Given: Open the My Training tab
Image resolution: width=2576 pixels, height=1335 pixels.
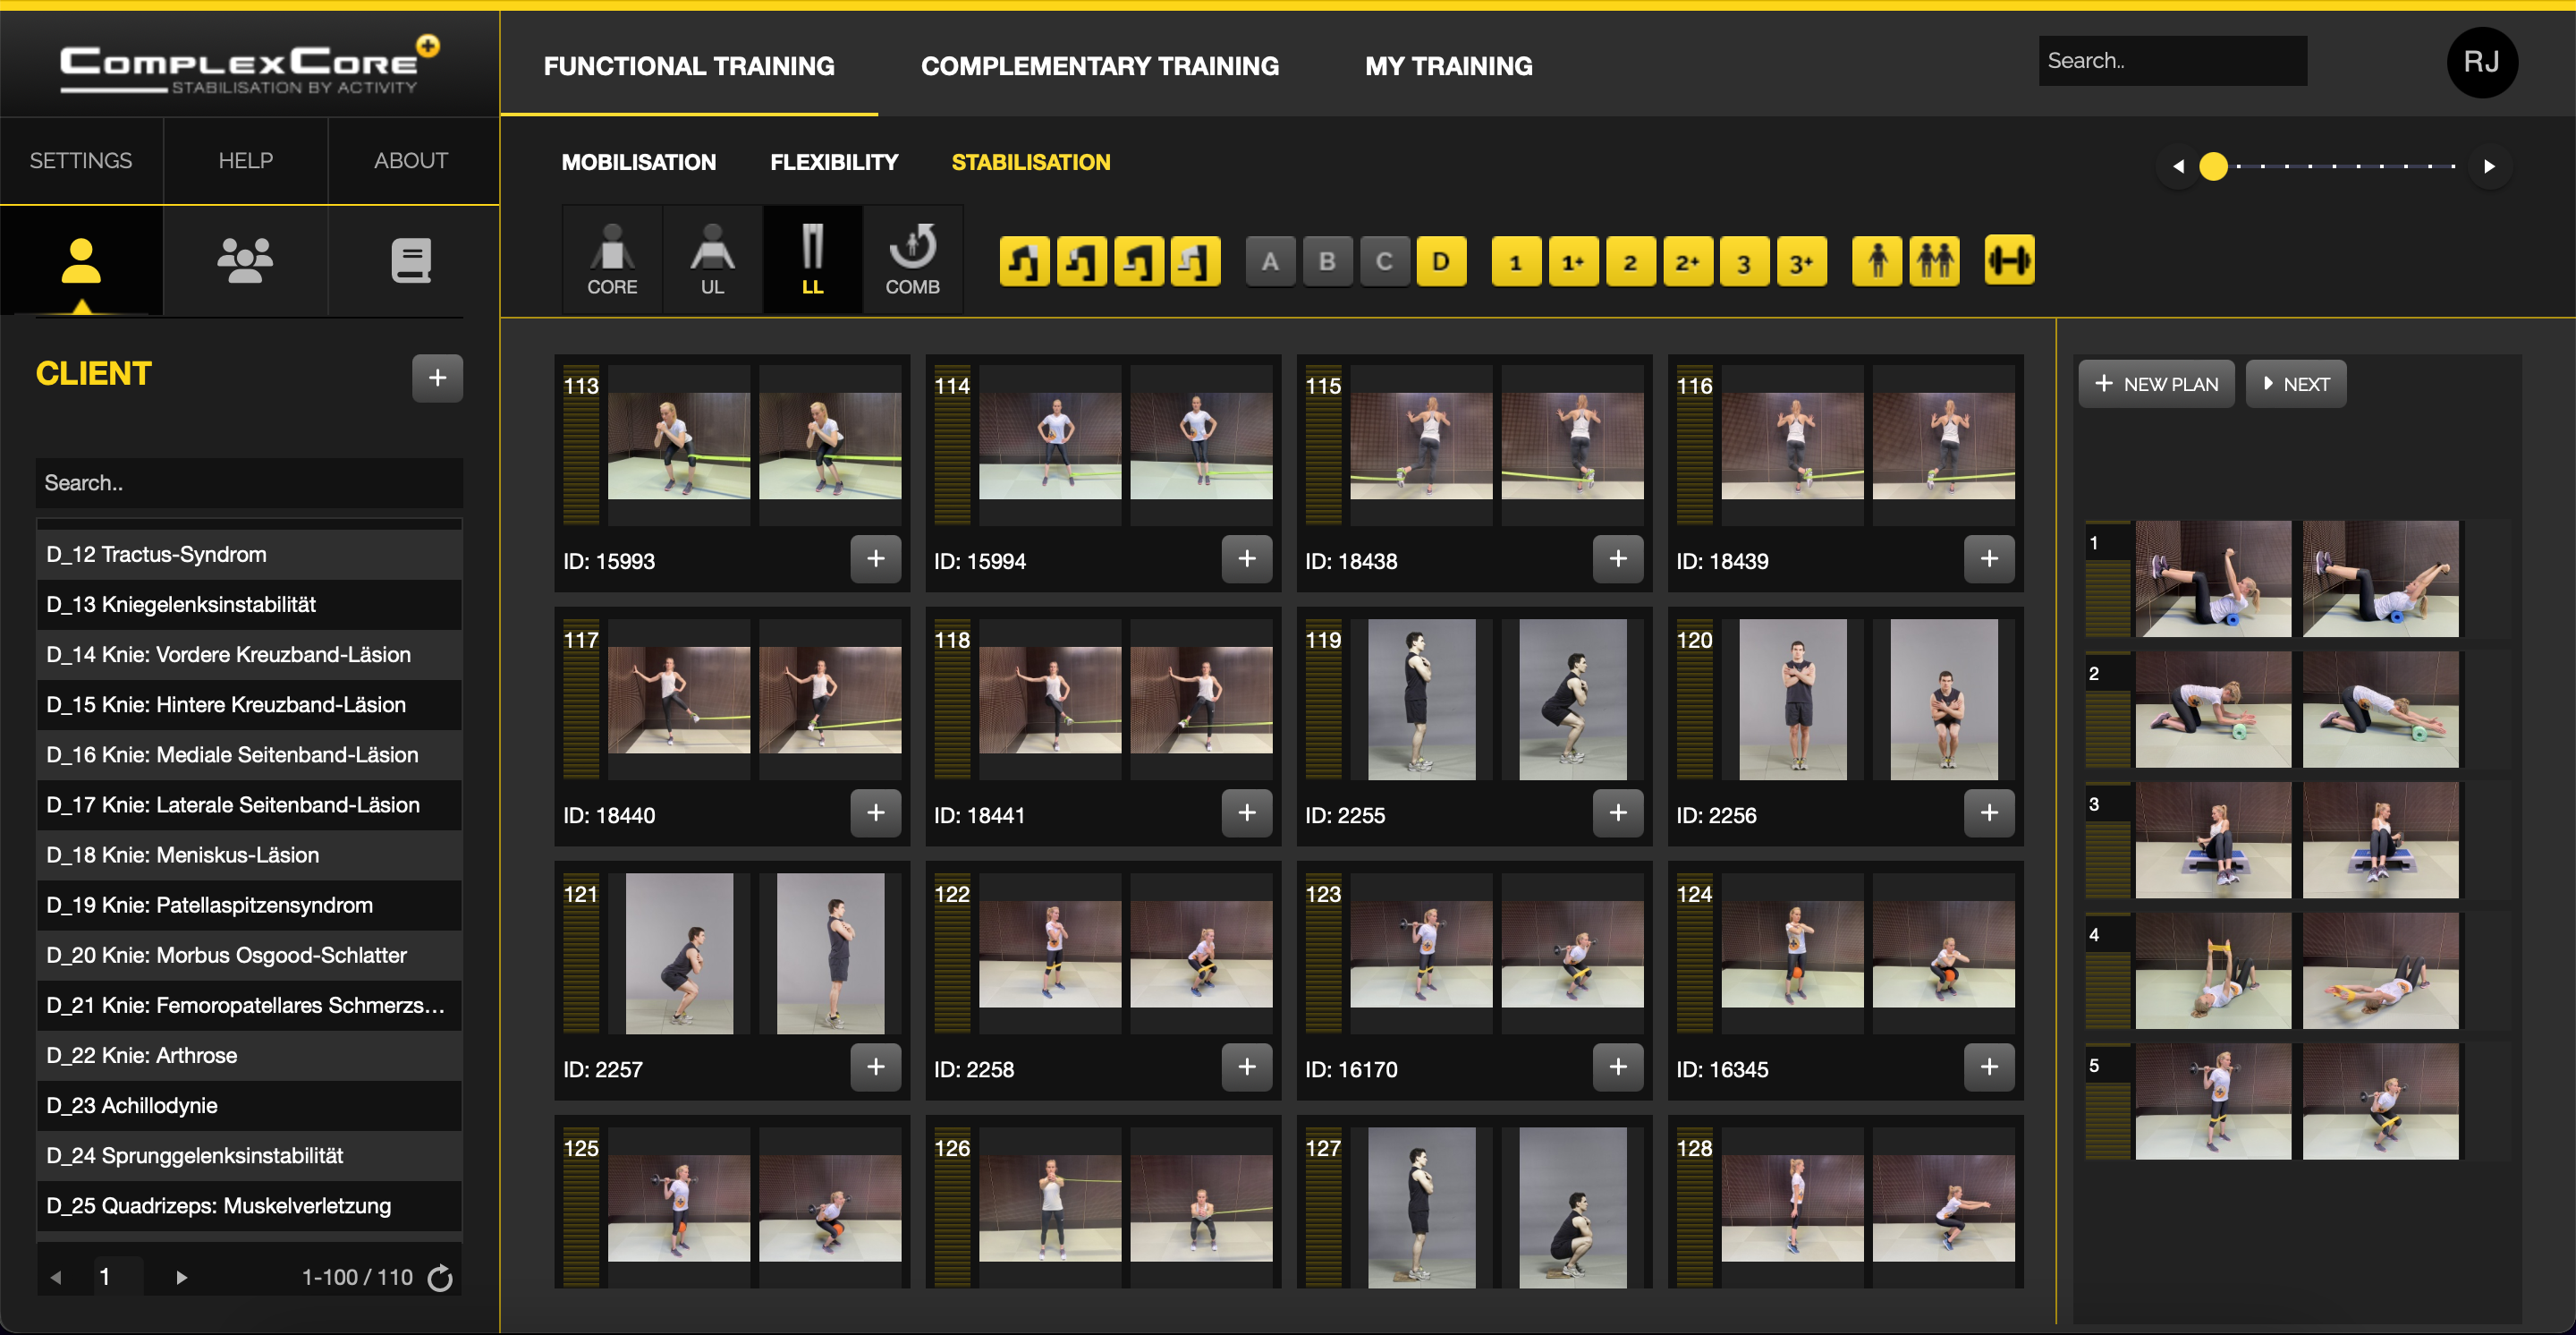Looking at the screenshot, I should pos(1448,66).
